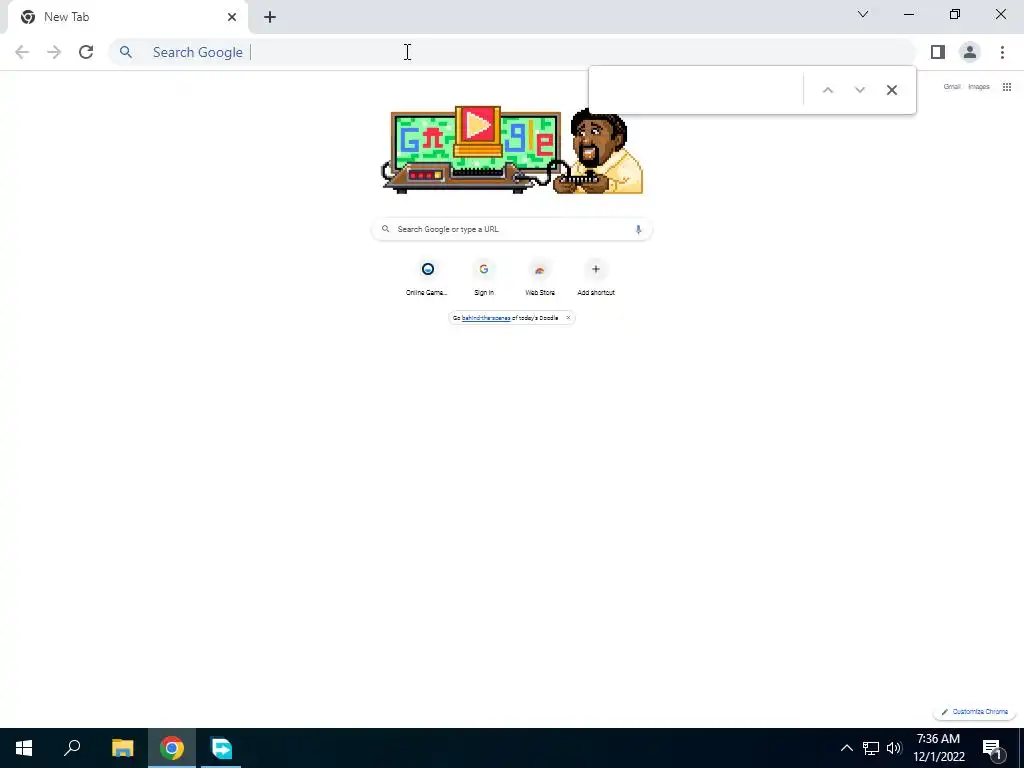The width and height of the screenshot is (1024, 768).
Task: Close the New Tab tab
Action: [232, 17]
